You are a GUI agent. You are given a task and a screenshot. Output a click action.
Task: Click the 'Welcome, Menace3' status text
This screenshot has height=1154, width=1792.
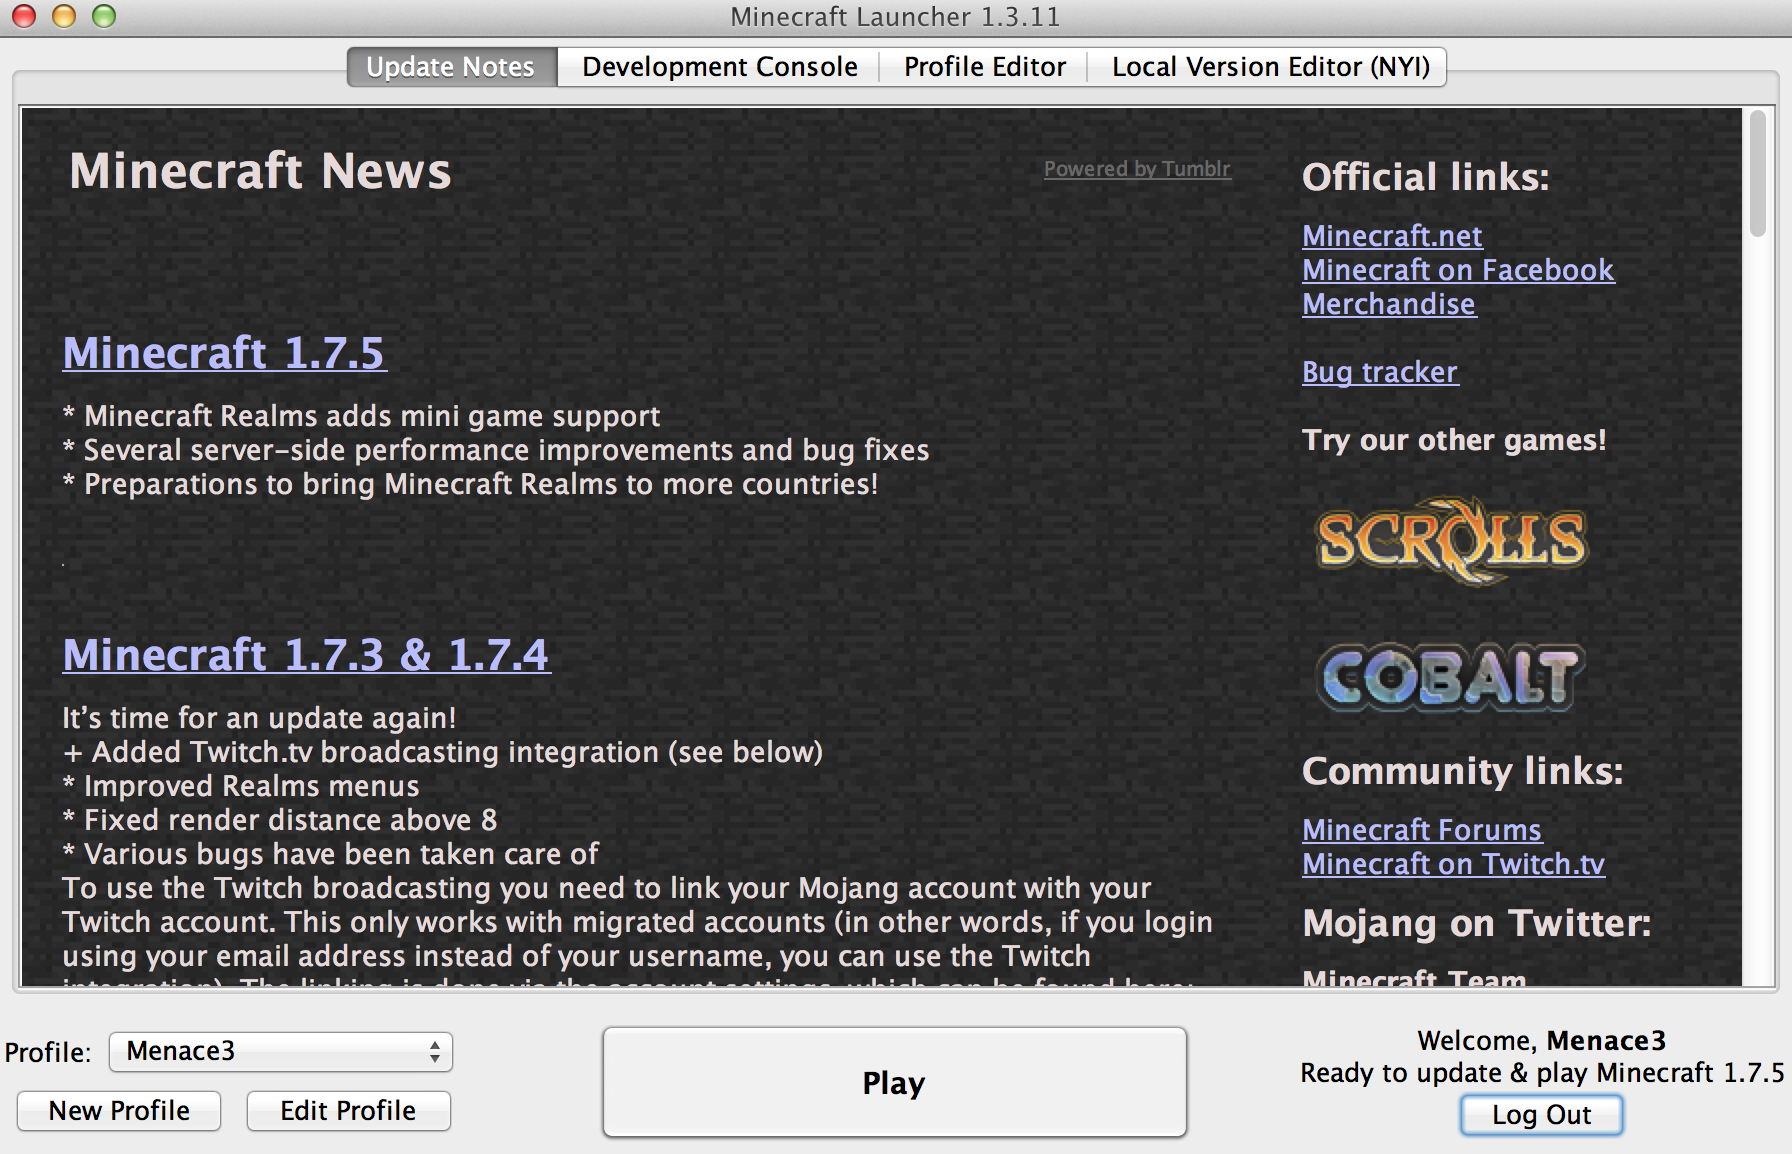click(x=1542, y=1041)
